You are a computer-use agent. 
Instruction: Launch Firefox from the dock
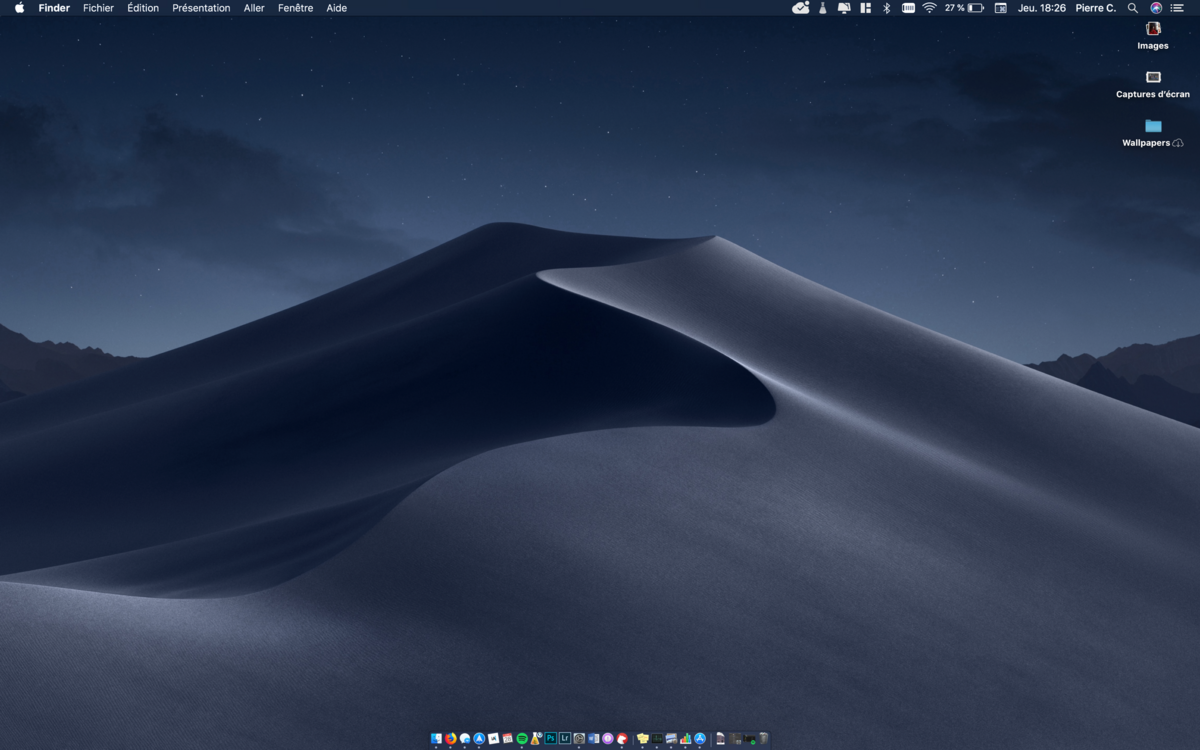450,738
